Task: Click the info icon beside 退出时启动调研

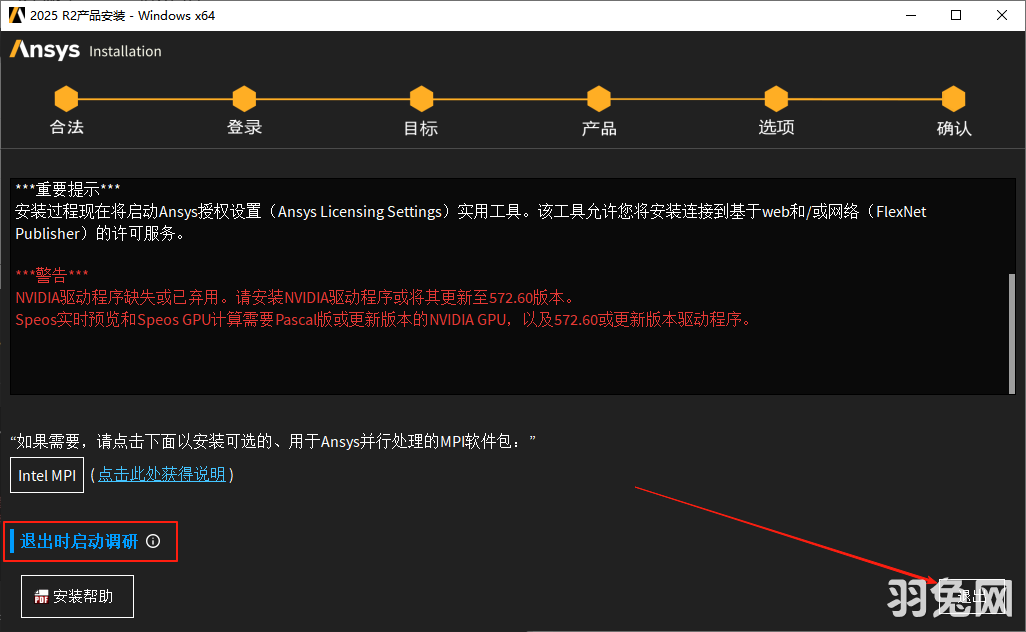Action: (152, 541)
